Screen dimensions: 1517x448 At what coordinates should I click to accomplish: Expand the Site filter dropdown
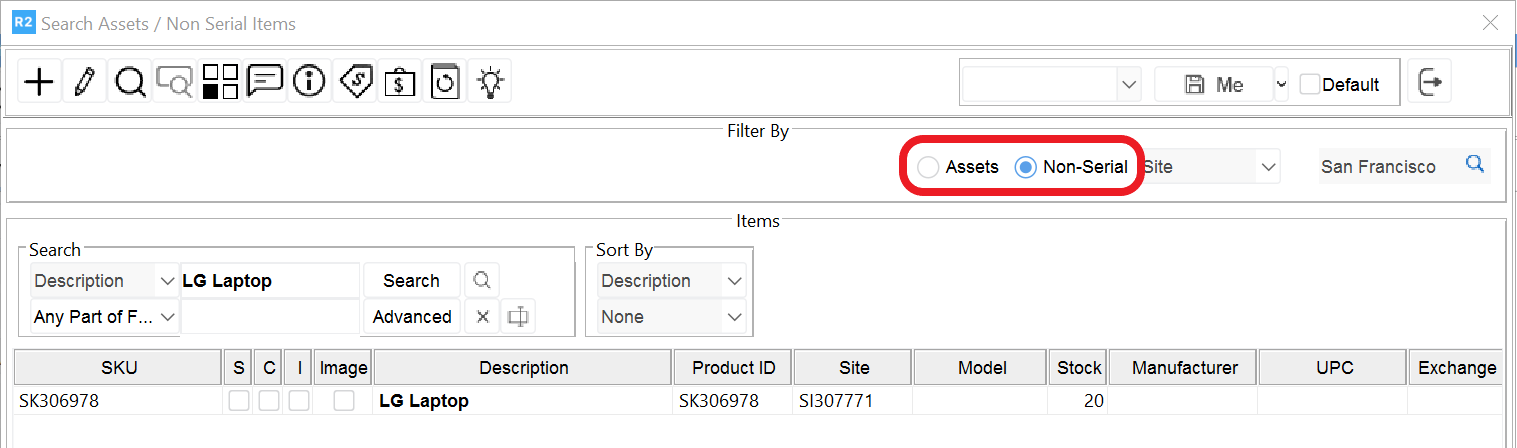pyautogui.click(x=1268, y=167)
